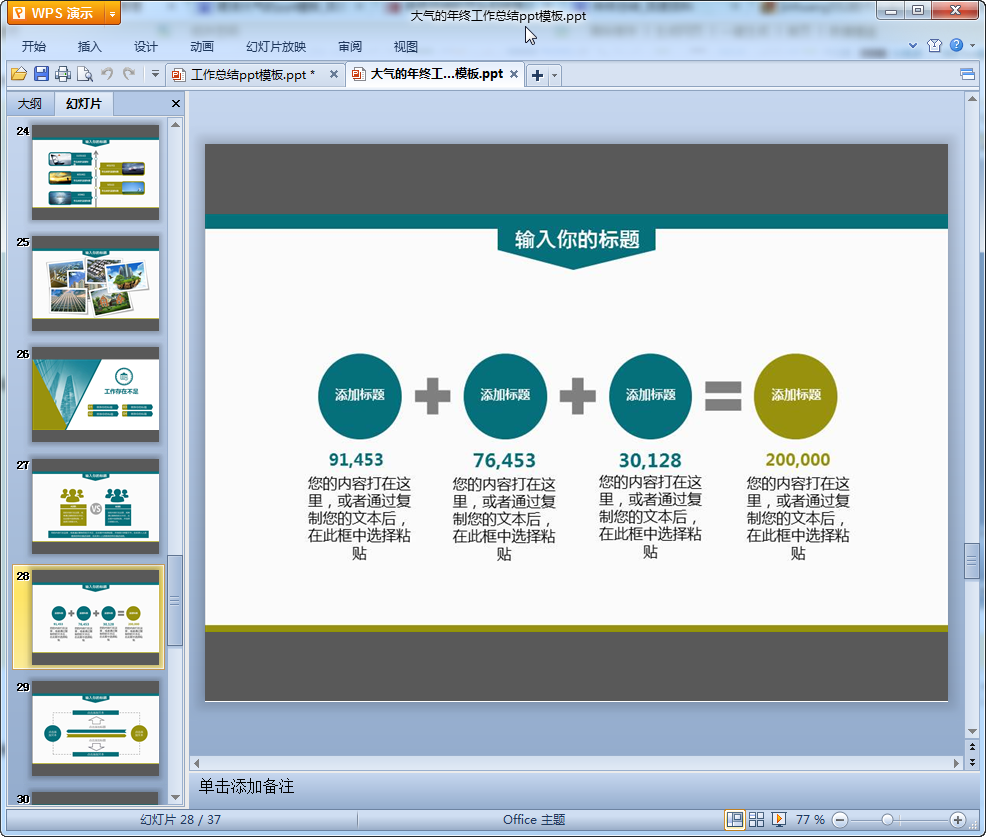Viewport: 986px width, 837px height.
Task: Open the 开始 menu
Action: 34,47
